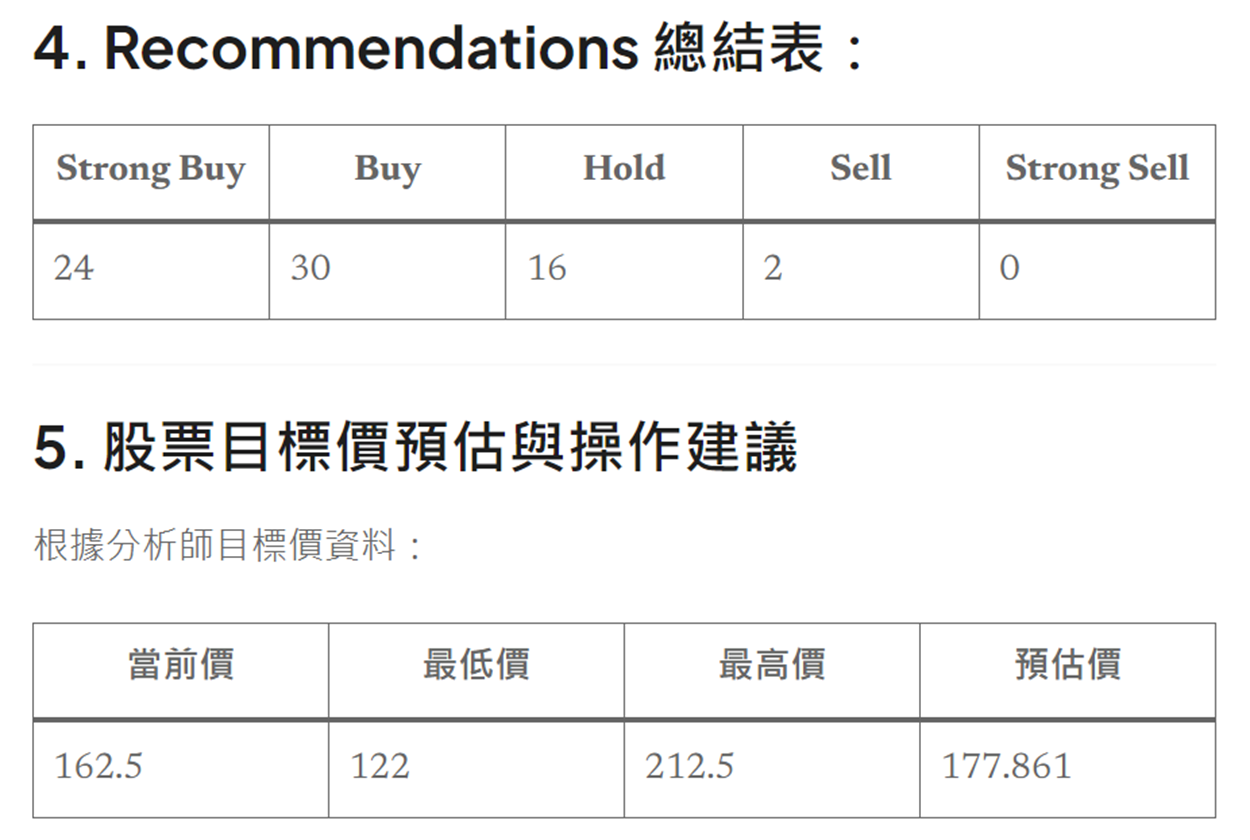
Task: Select the "最低價" header cell
Action: [476, 665]
